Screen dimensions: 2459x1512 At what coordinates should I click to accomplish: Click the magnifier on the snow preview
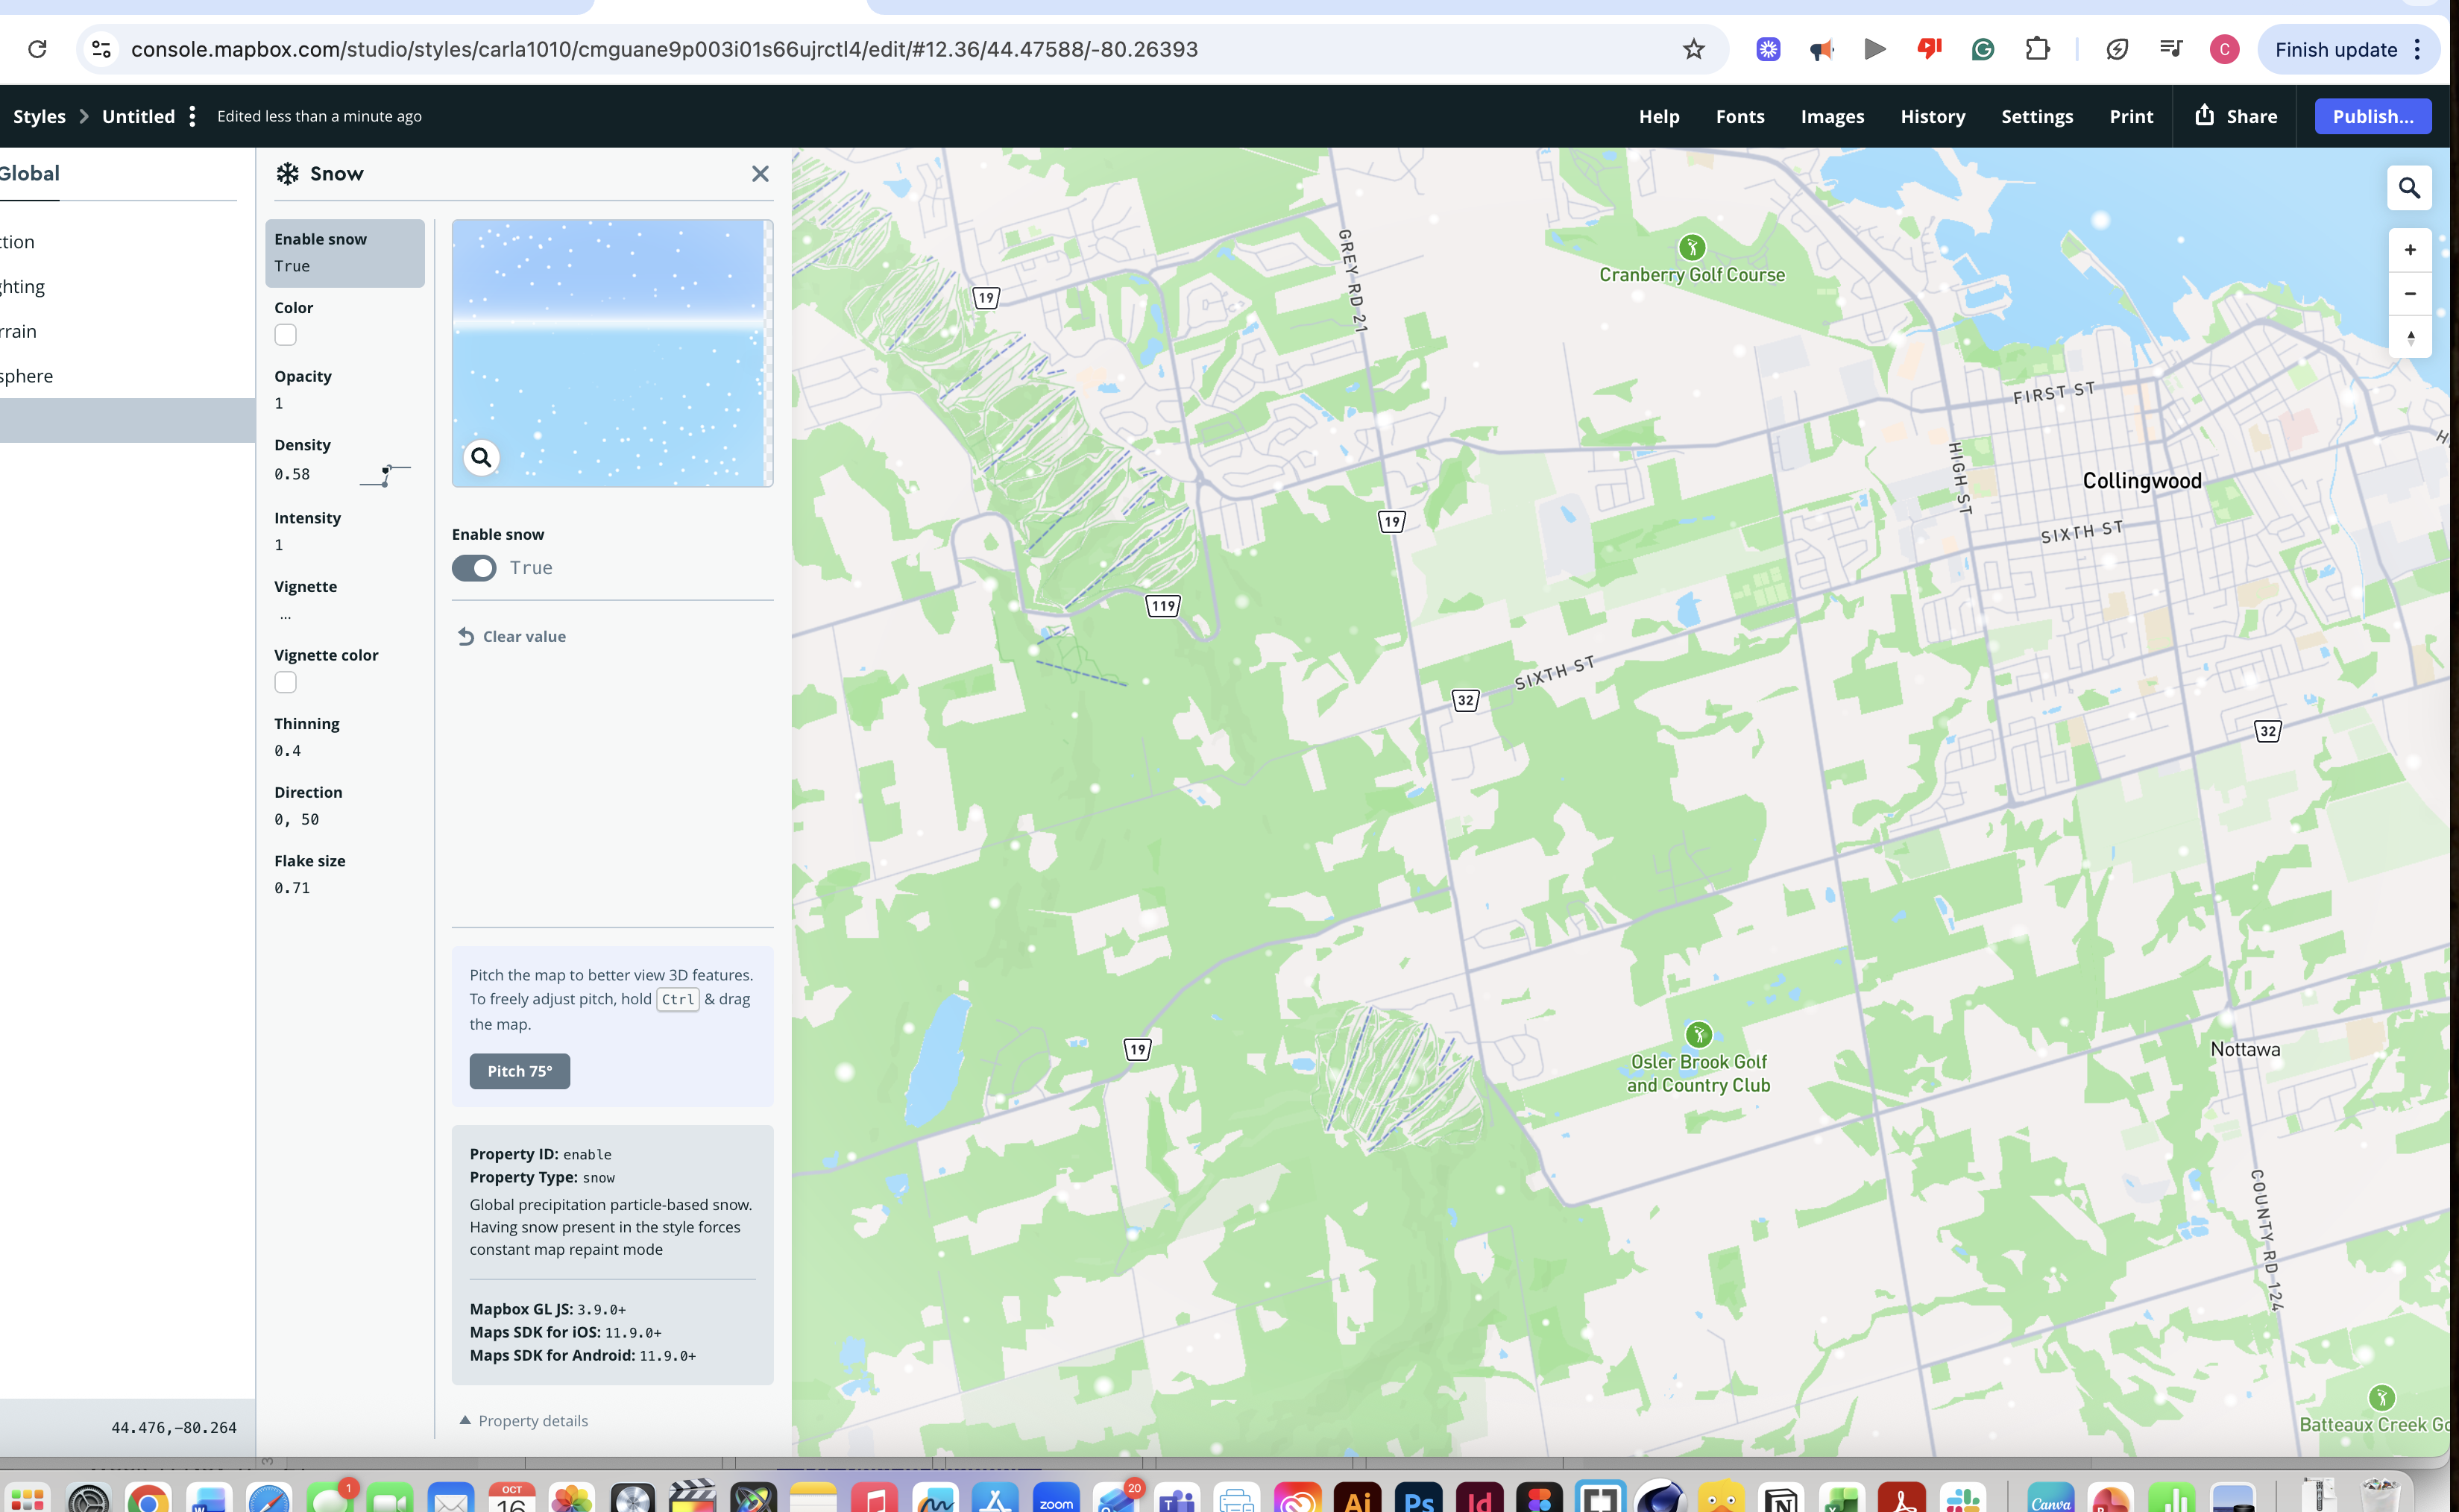[481, 458]
